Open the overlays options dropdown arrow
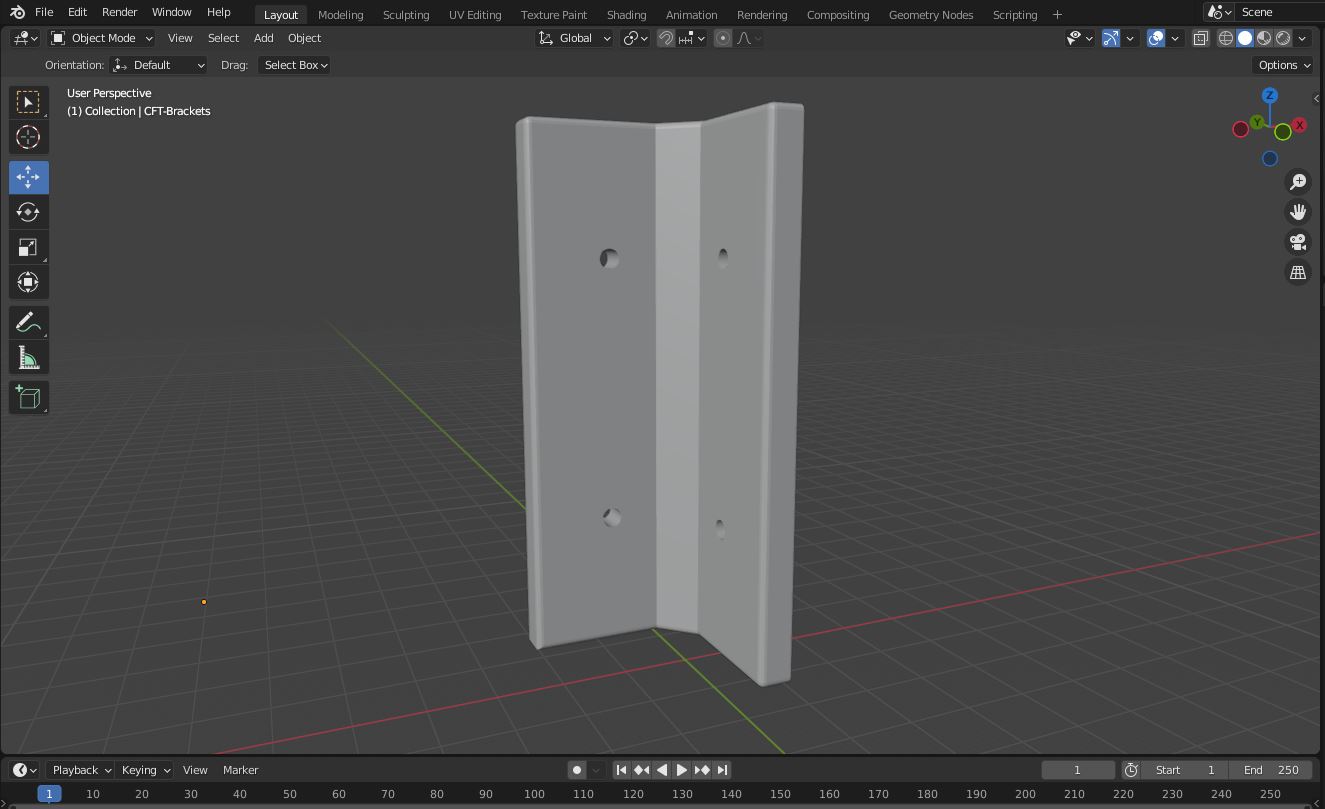Viewport: 1325px width, 809px height. tap(1175, 38)
